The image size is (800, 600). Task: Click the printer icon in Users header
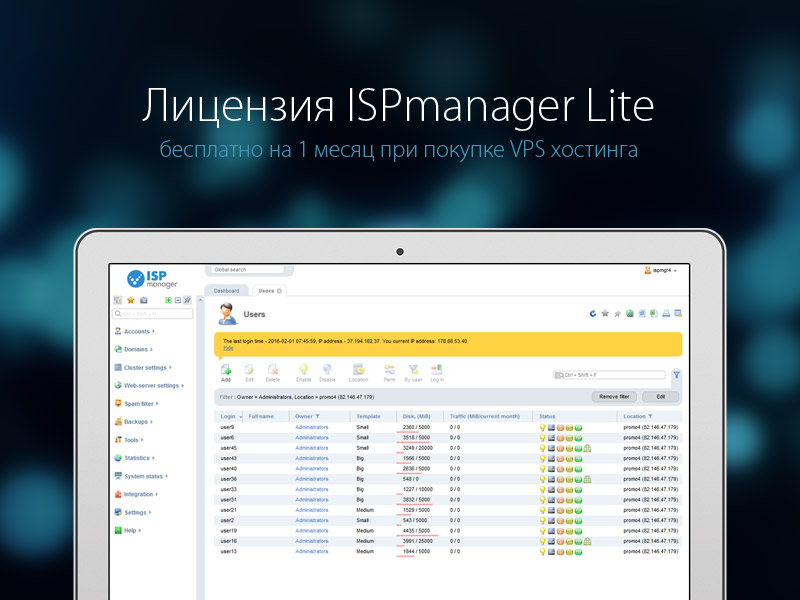click(666, 313)
